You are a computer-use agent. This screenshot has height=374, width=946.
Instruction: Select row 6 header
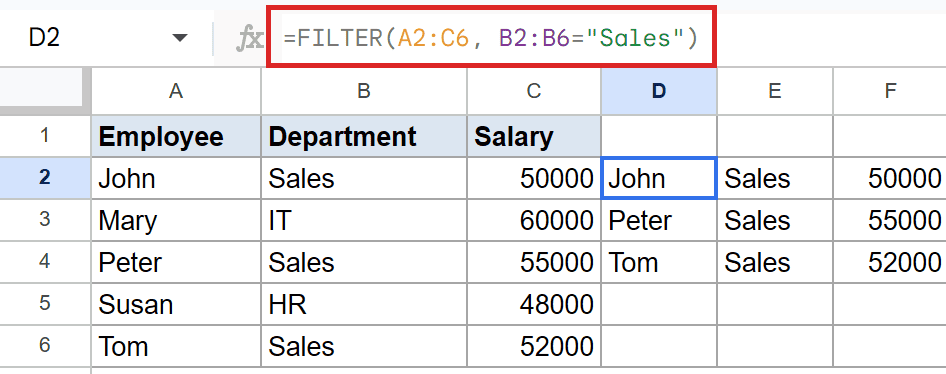pos(45,346)
